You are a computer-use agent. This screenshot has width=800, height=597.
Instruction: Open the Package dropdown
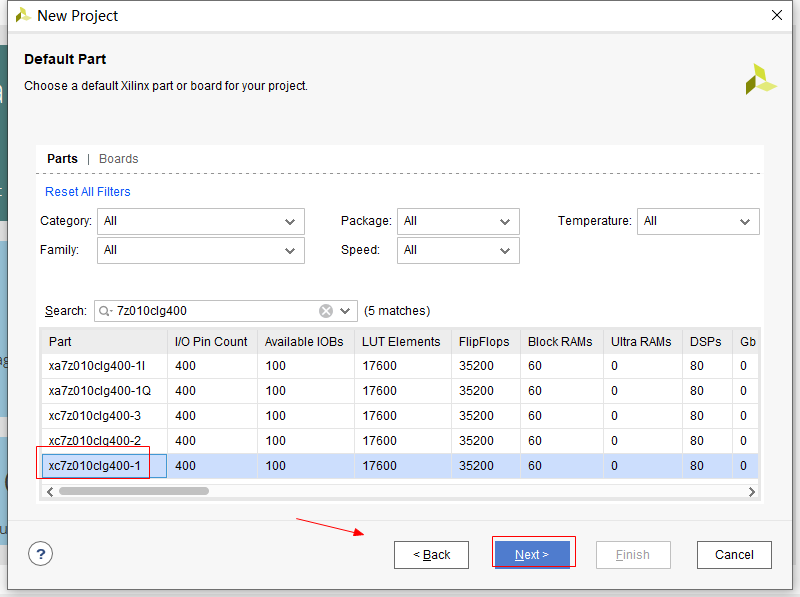[x=458, y=221]
